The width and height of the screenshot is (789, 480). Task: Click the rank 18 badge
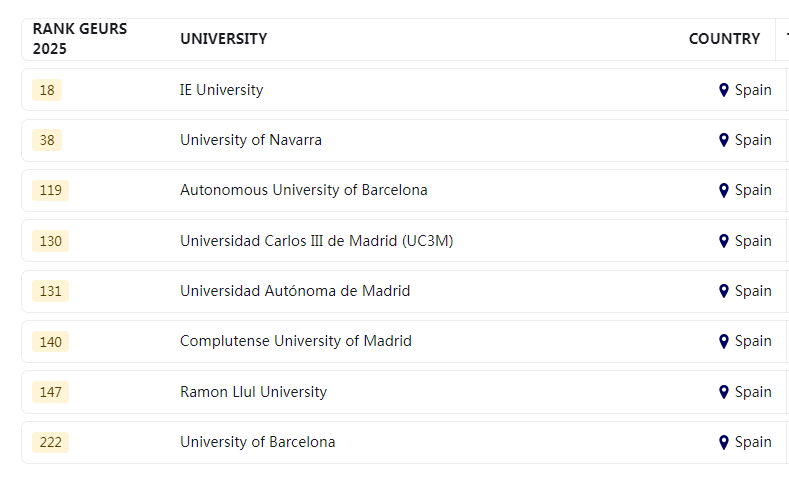click(47, 90)
